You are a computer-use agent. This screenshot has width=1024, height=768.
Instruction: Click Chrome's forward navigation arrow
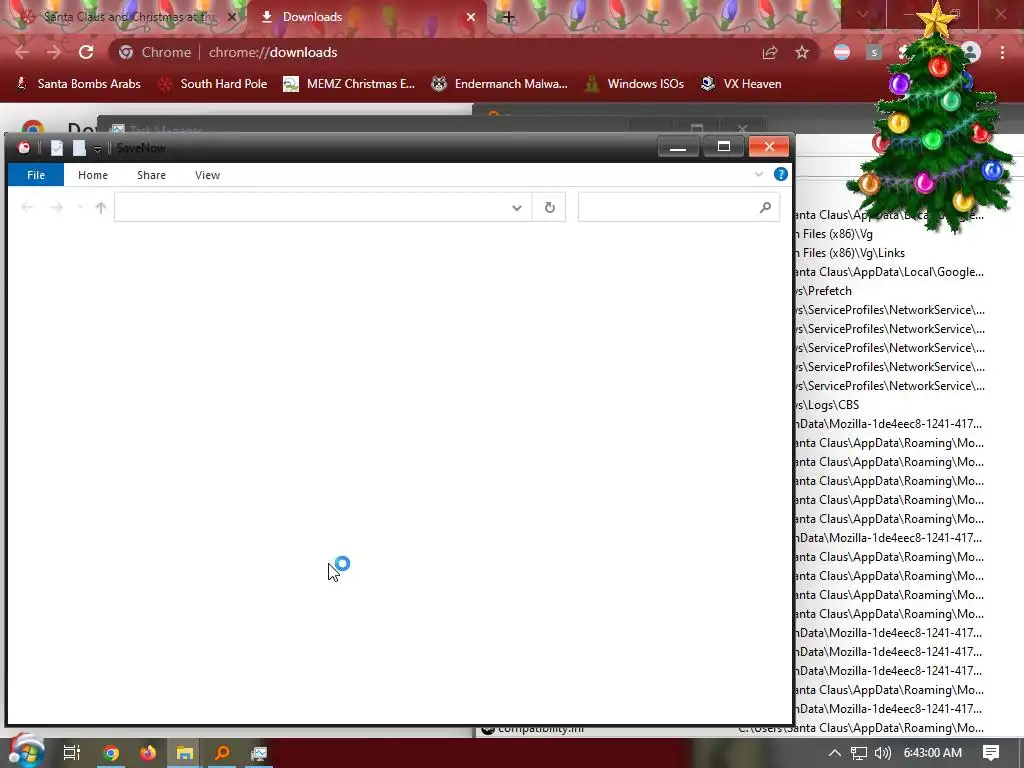54,52
